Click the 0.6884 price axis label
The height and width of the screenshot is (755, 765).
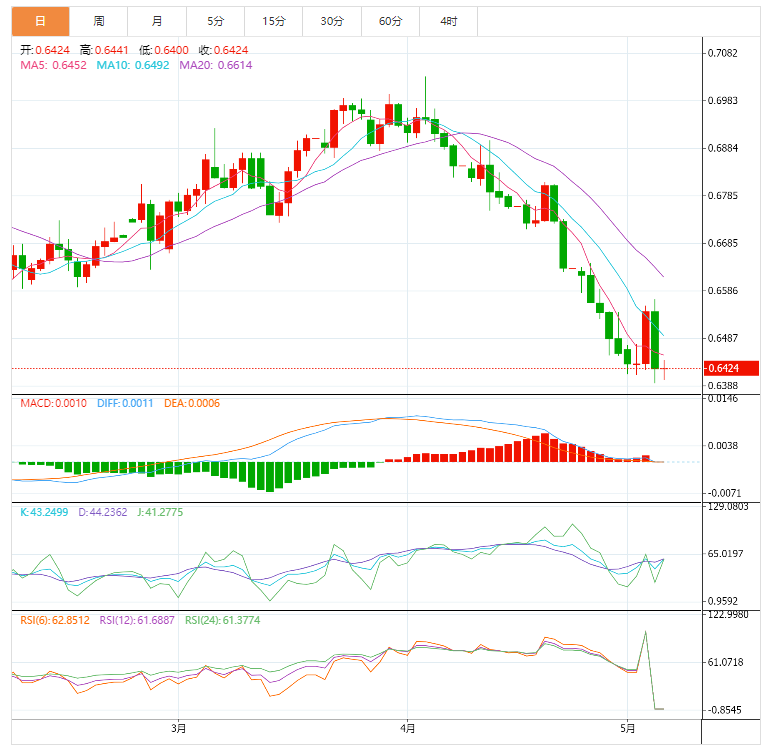pyautogui.click(x=723, y=148)
